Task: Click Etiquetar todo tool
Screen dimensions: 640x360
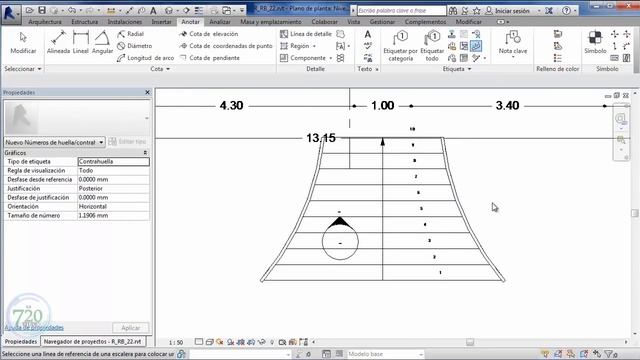Action: (432, 46)
